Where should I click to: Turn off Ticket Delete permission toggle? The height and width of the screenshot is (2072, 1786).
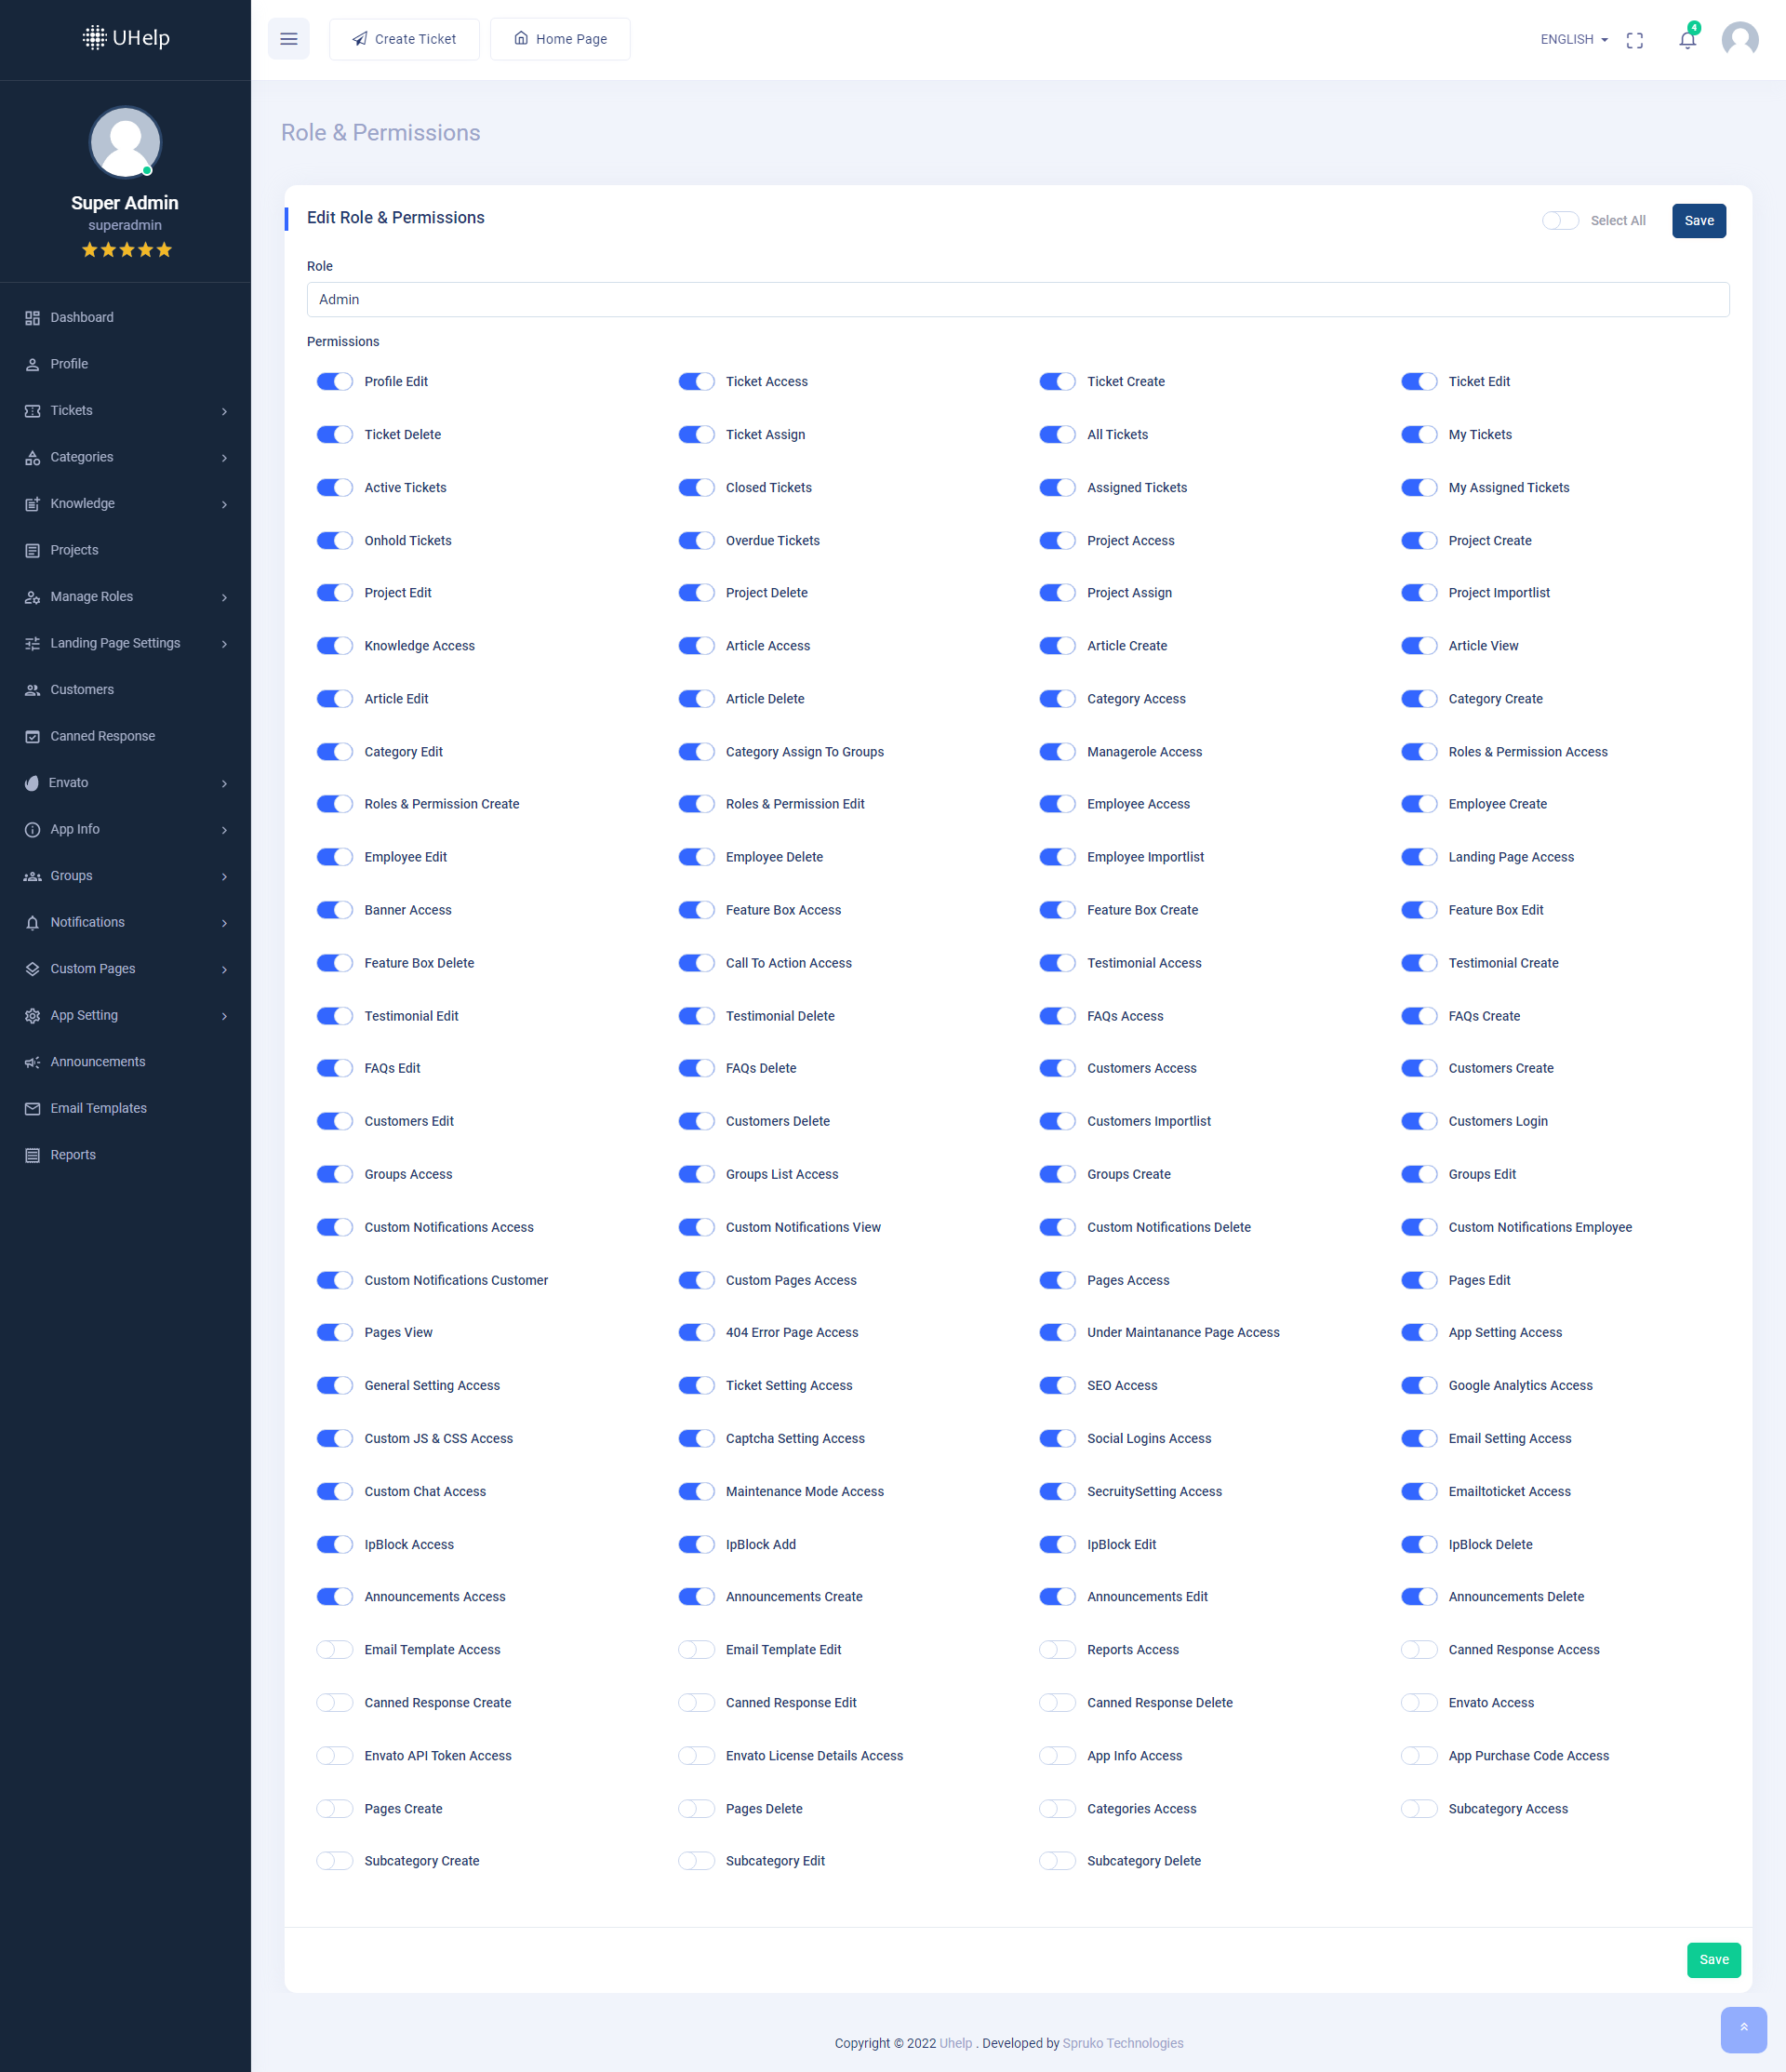(x=335, y=435)
